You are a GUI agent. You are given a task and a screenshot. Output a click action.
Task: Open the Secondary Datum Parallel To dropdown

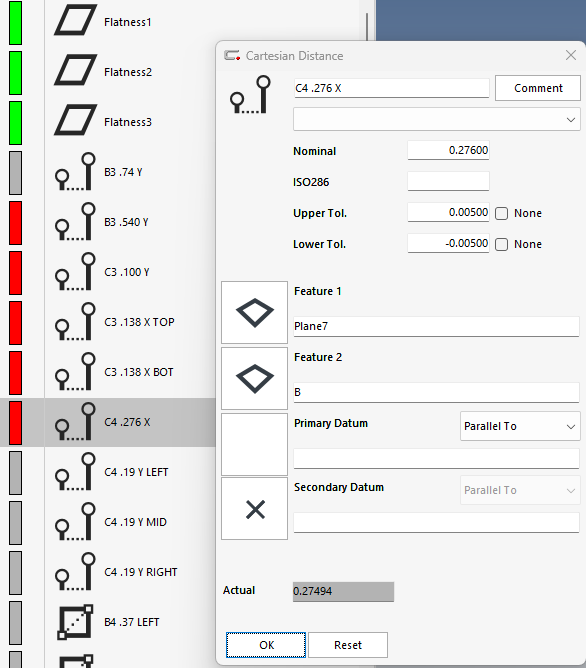click(x=520, y=490)
